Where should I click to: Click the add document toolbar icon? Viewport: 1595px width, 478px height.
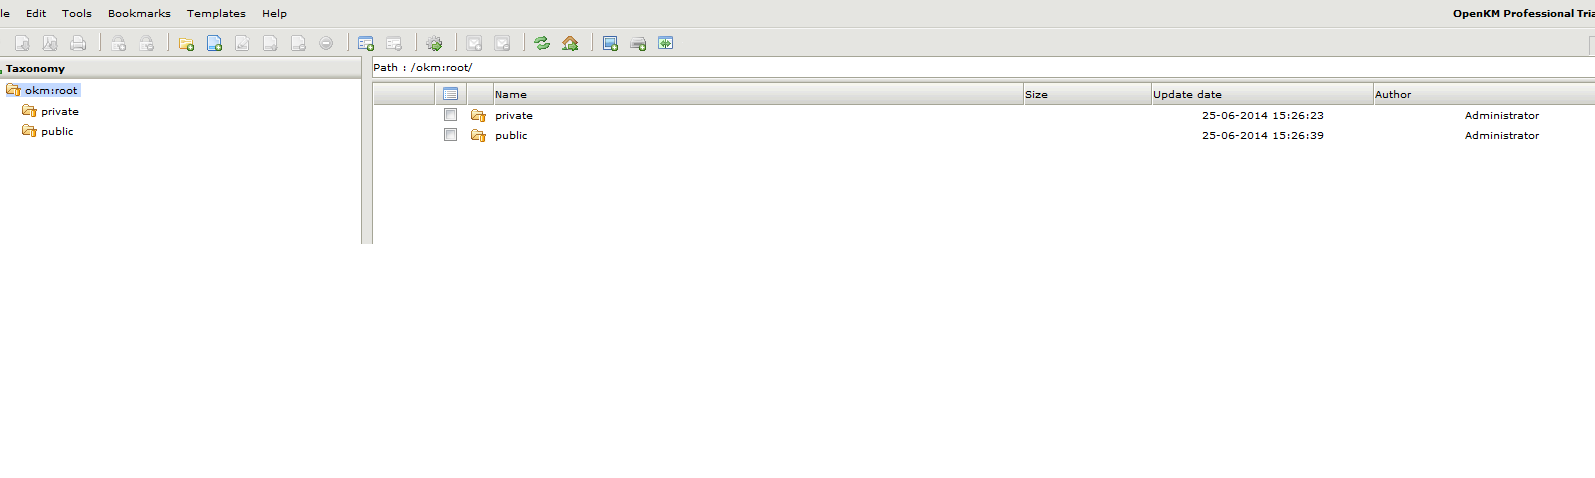[214, 44]
